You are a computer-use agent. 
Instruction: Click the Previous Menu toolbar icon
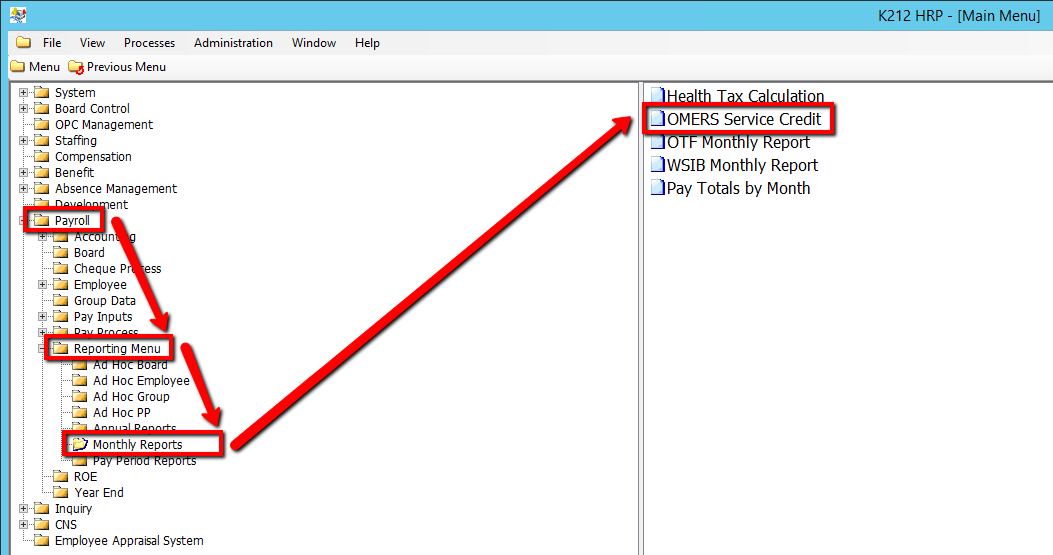tap(76, 67)
